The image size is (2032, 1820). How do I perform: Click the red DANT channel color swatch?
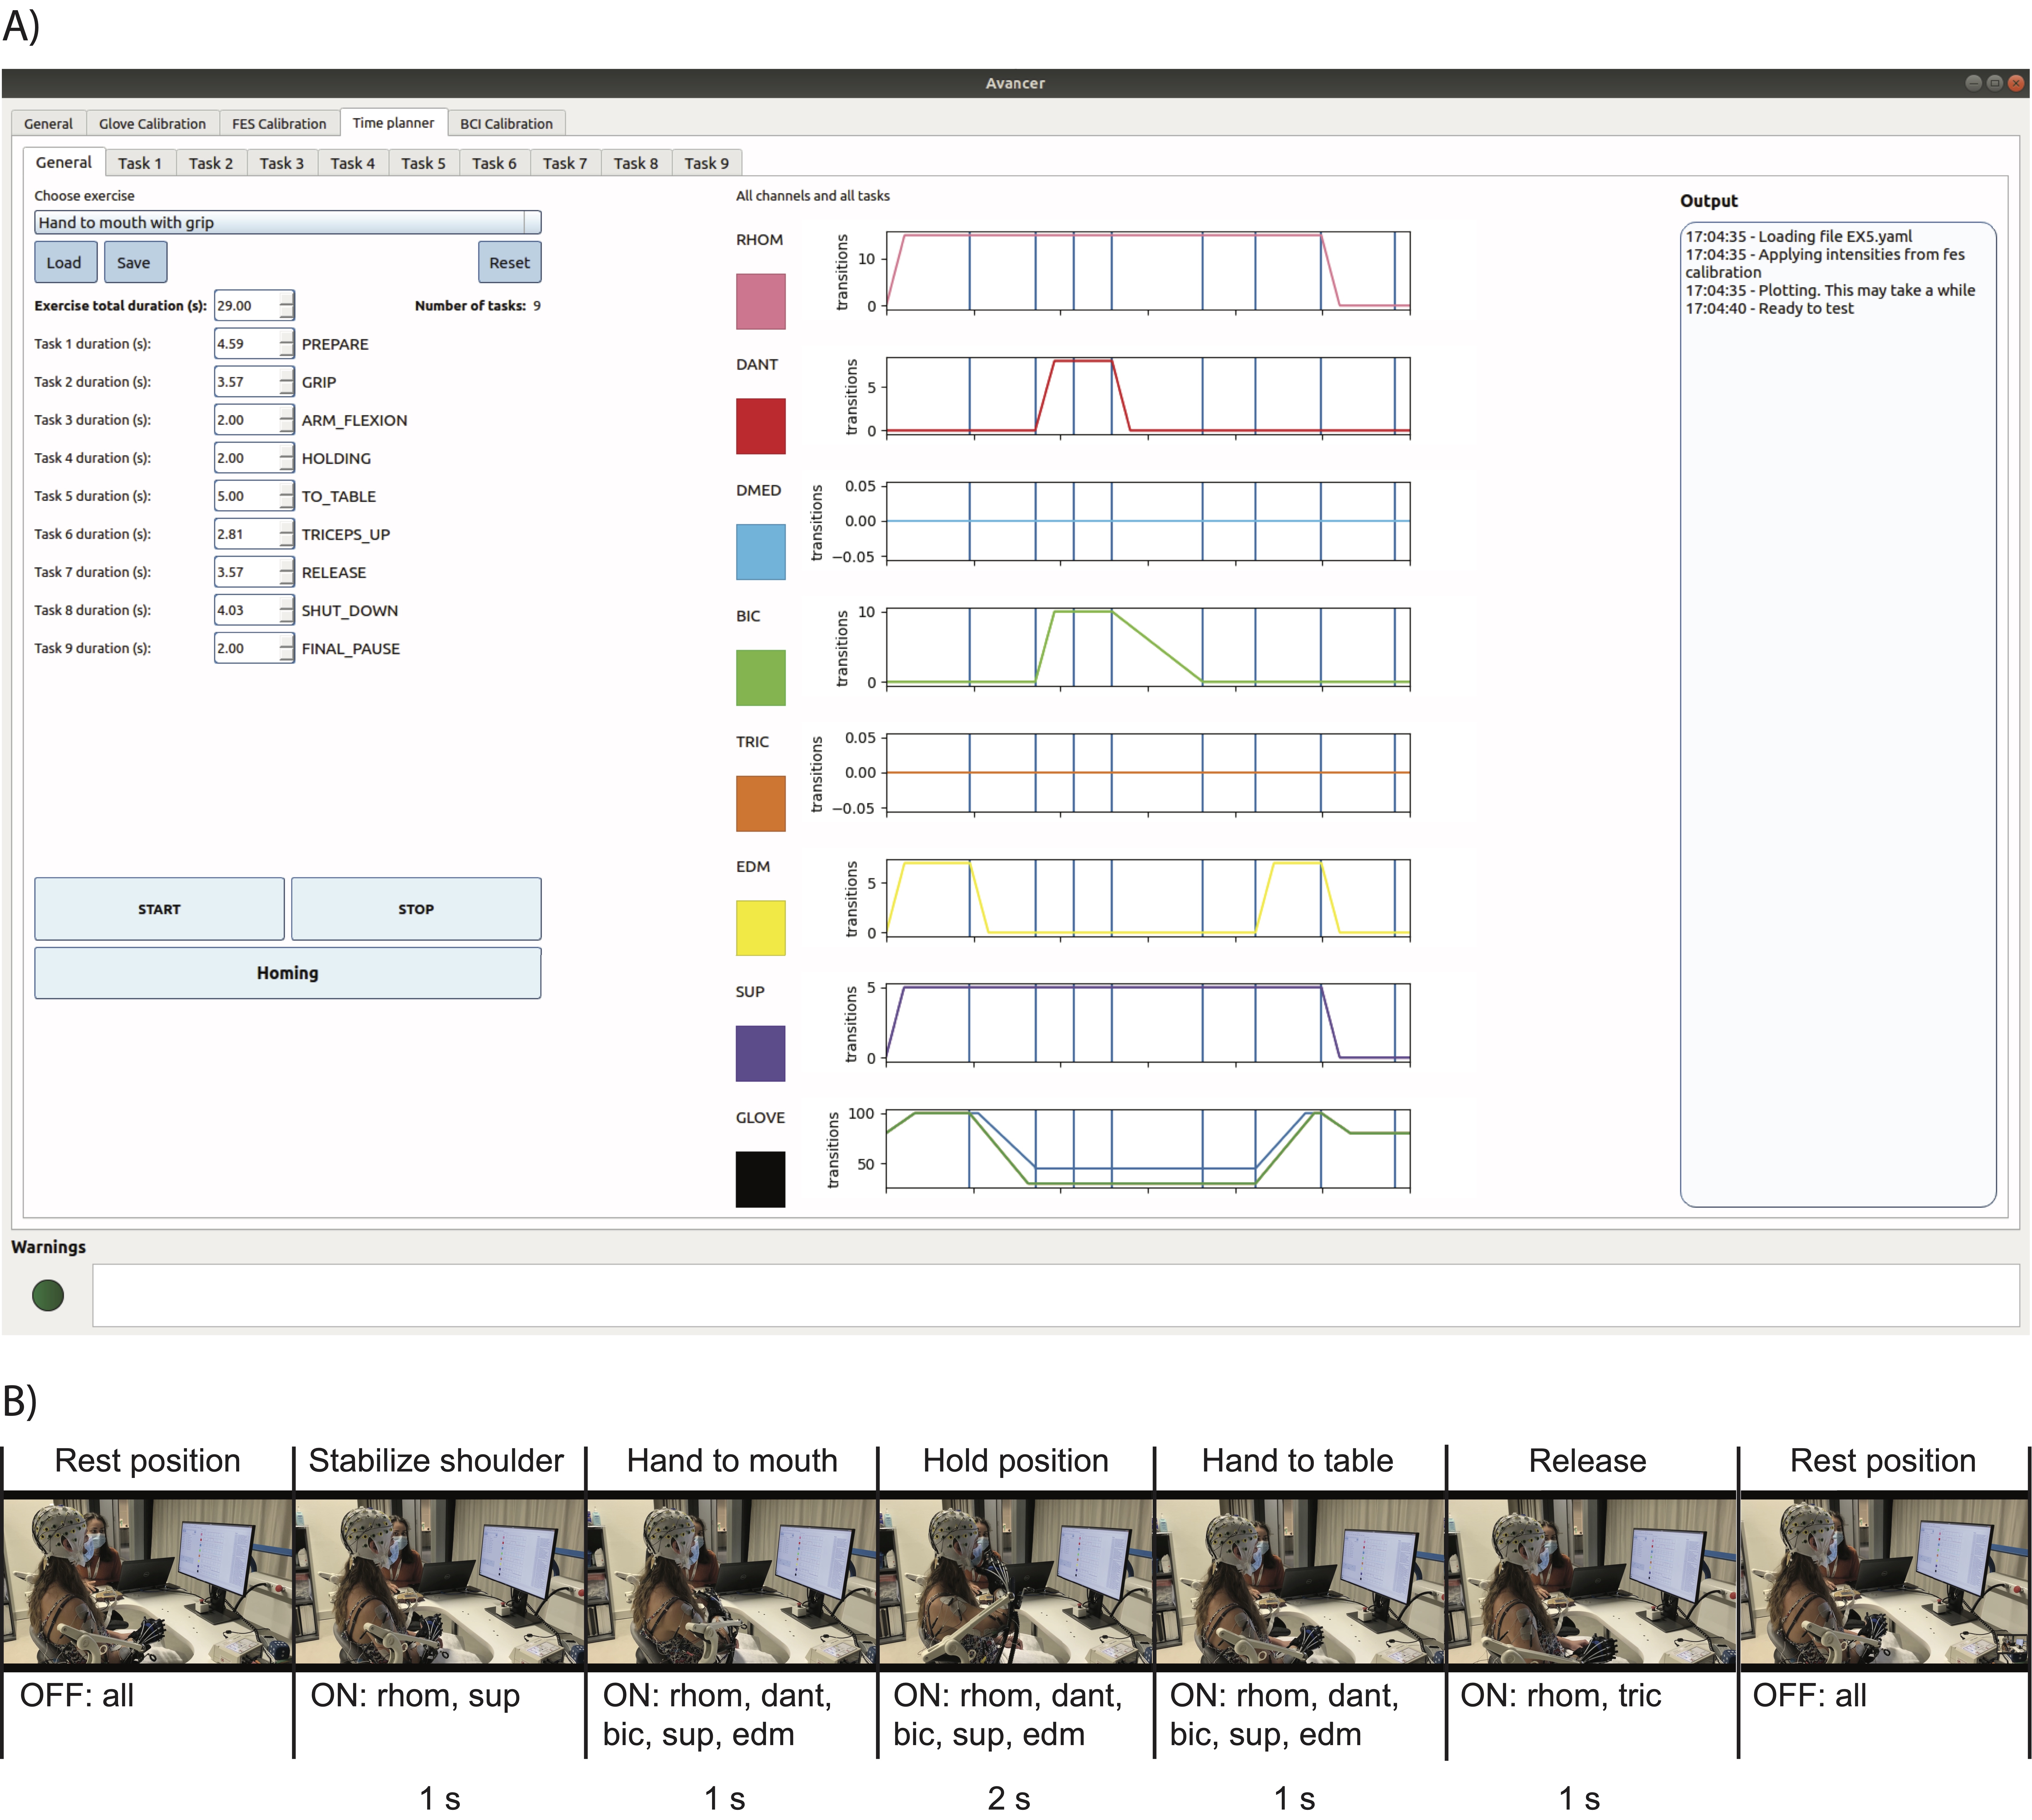click(761, 426)
